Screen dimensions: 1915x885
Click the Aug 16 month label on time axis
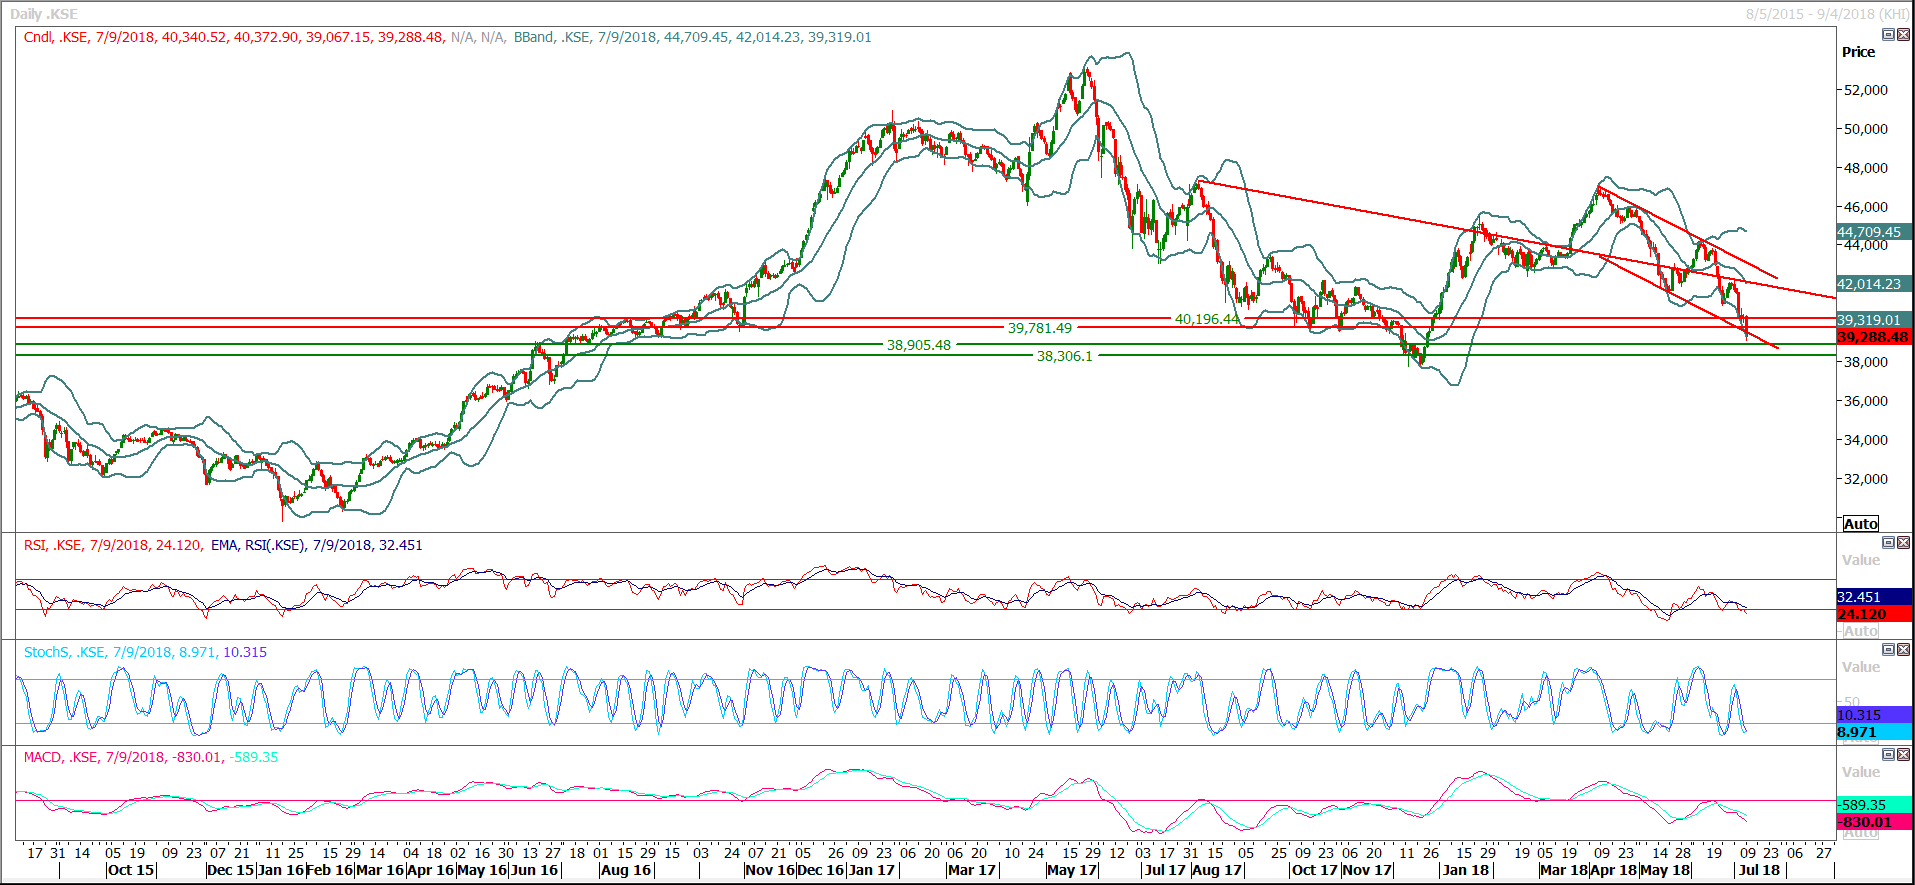click(x=627, y=870)
